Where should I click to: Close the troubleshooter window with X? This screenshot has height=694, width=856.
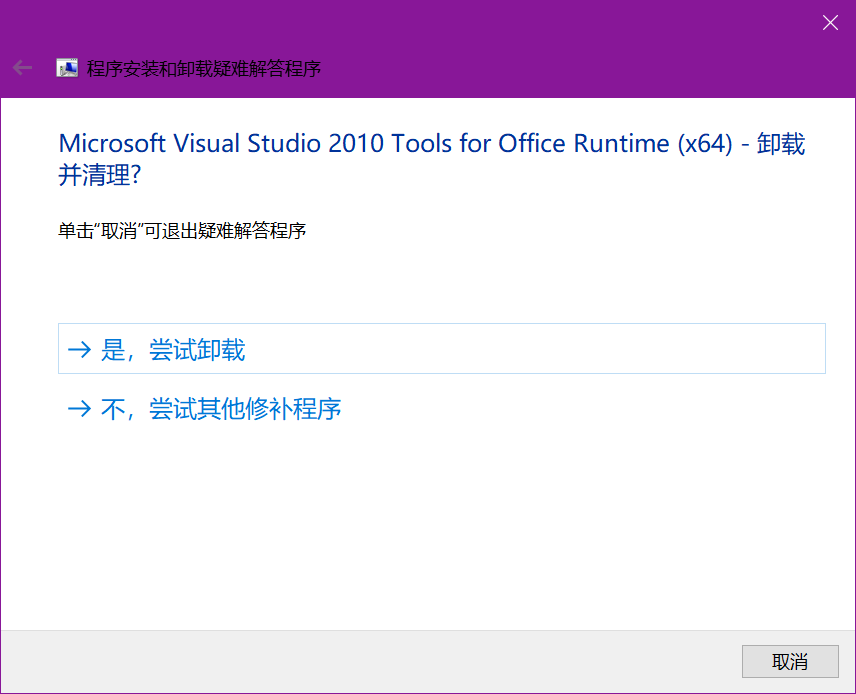tap(830, 23)
